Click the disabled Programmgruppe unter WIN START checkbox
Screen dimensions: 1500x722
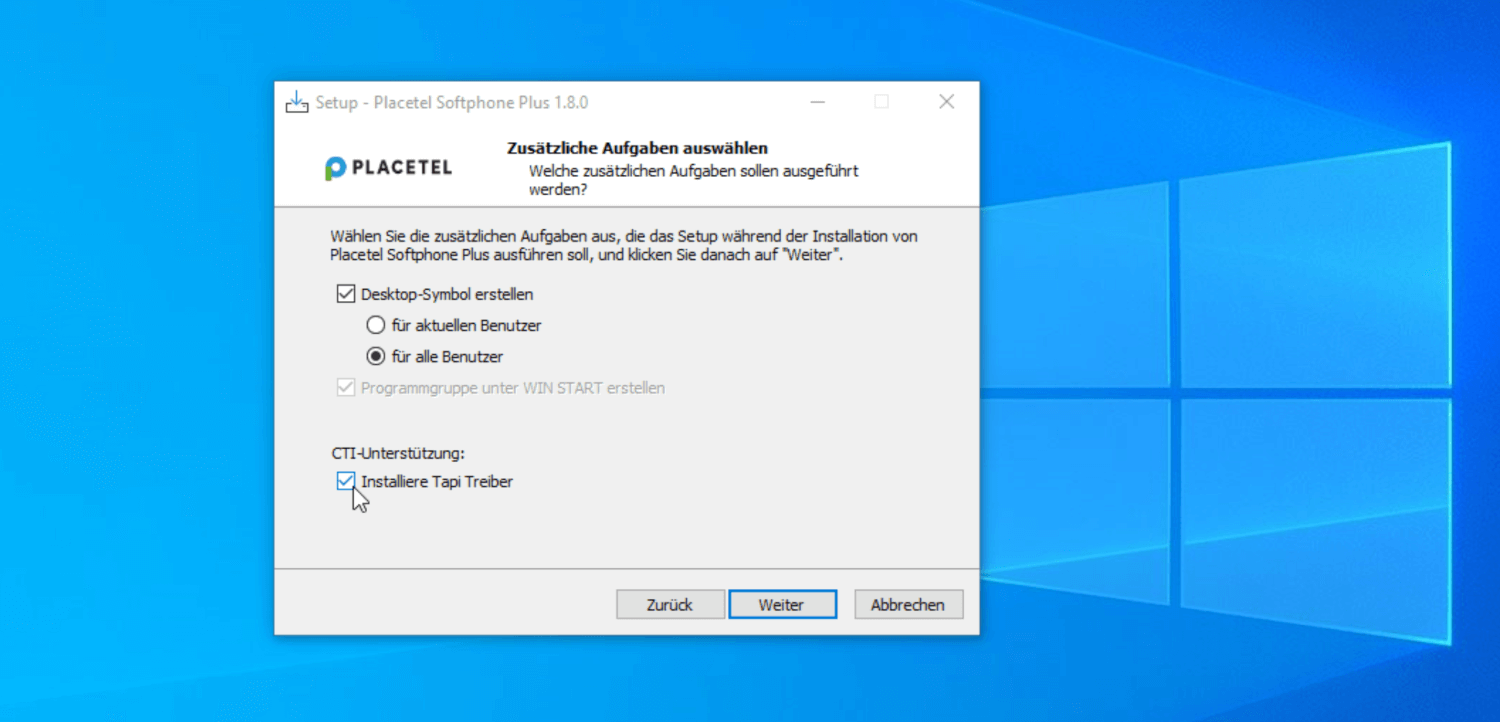tap(346, 388)
